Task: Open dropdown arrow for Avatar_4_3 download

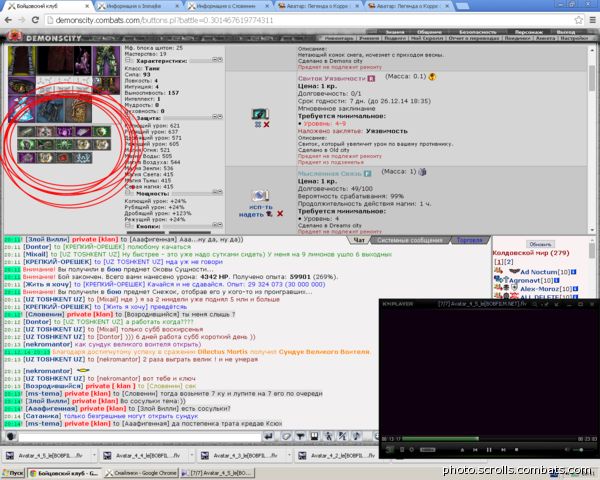Action: 289,455
